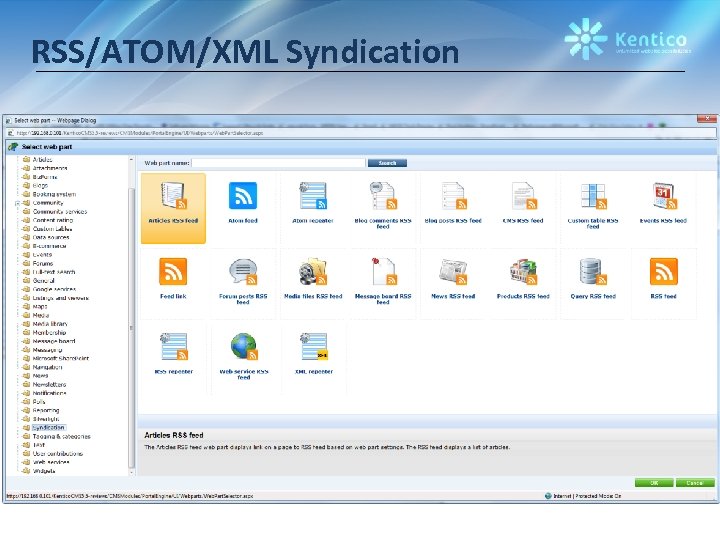Select Blog comments RSS feed icon
The width and height of the screenshot is (720, 540).
(x=383, y=196)
